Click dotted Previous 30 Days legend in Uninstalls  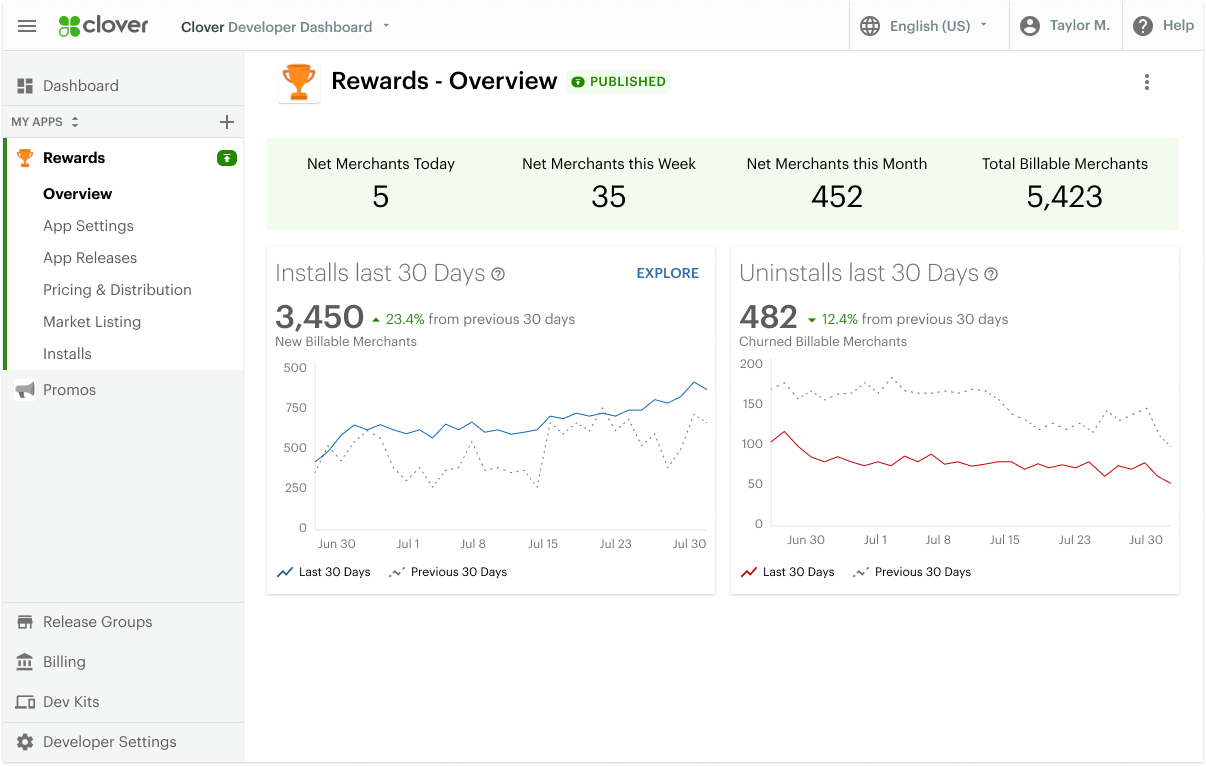pos(912,572)
